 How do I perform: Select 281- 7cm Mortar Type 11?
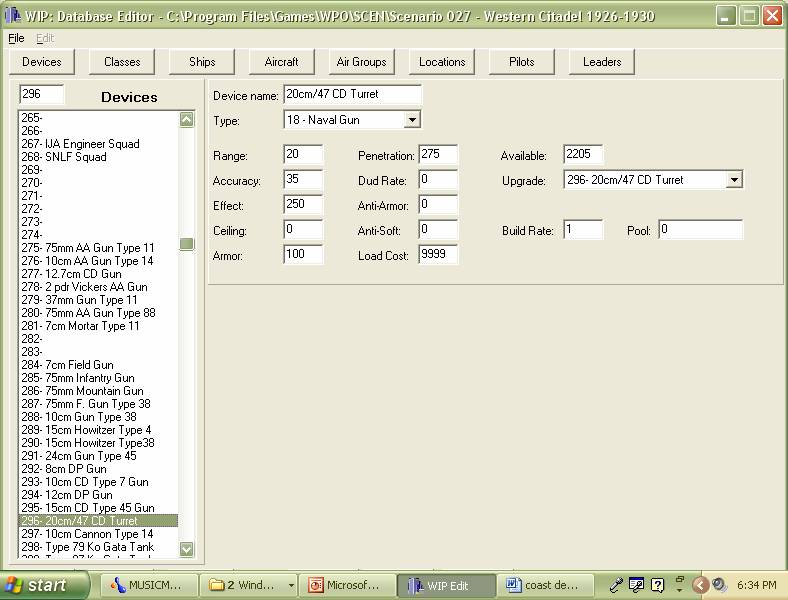(98, 326)
